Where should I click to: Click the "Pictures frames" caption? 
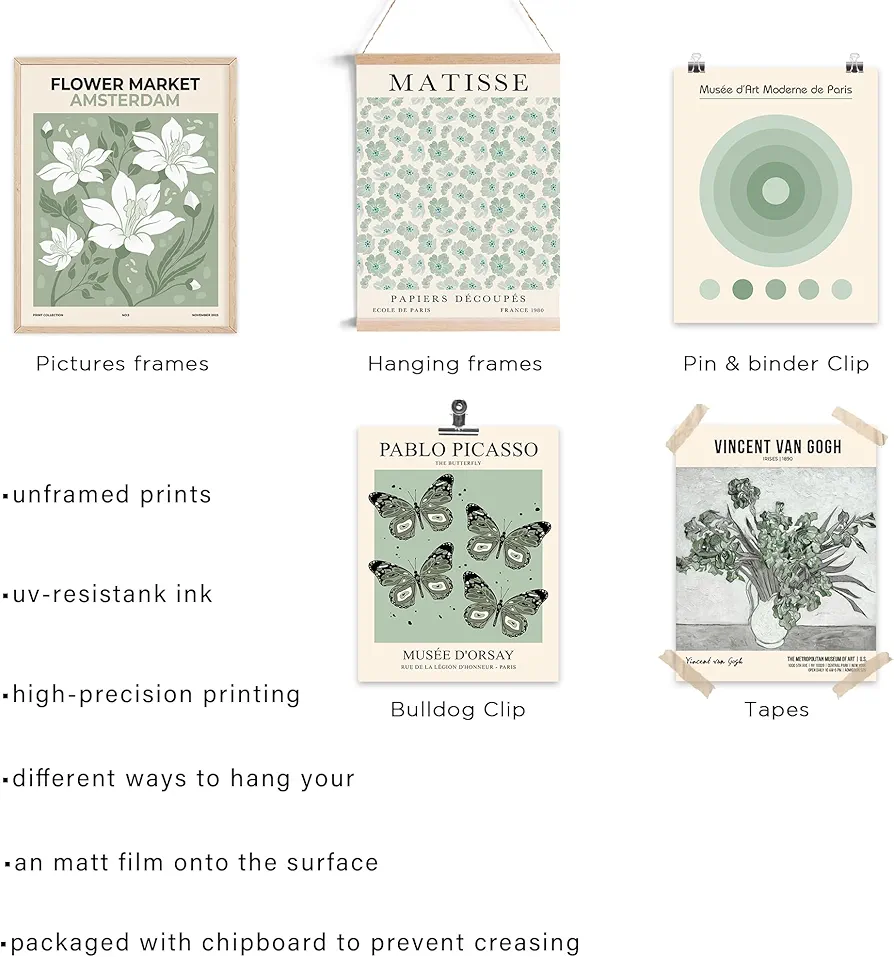pyautogui.click(x=122, y=364)
